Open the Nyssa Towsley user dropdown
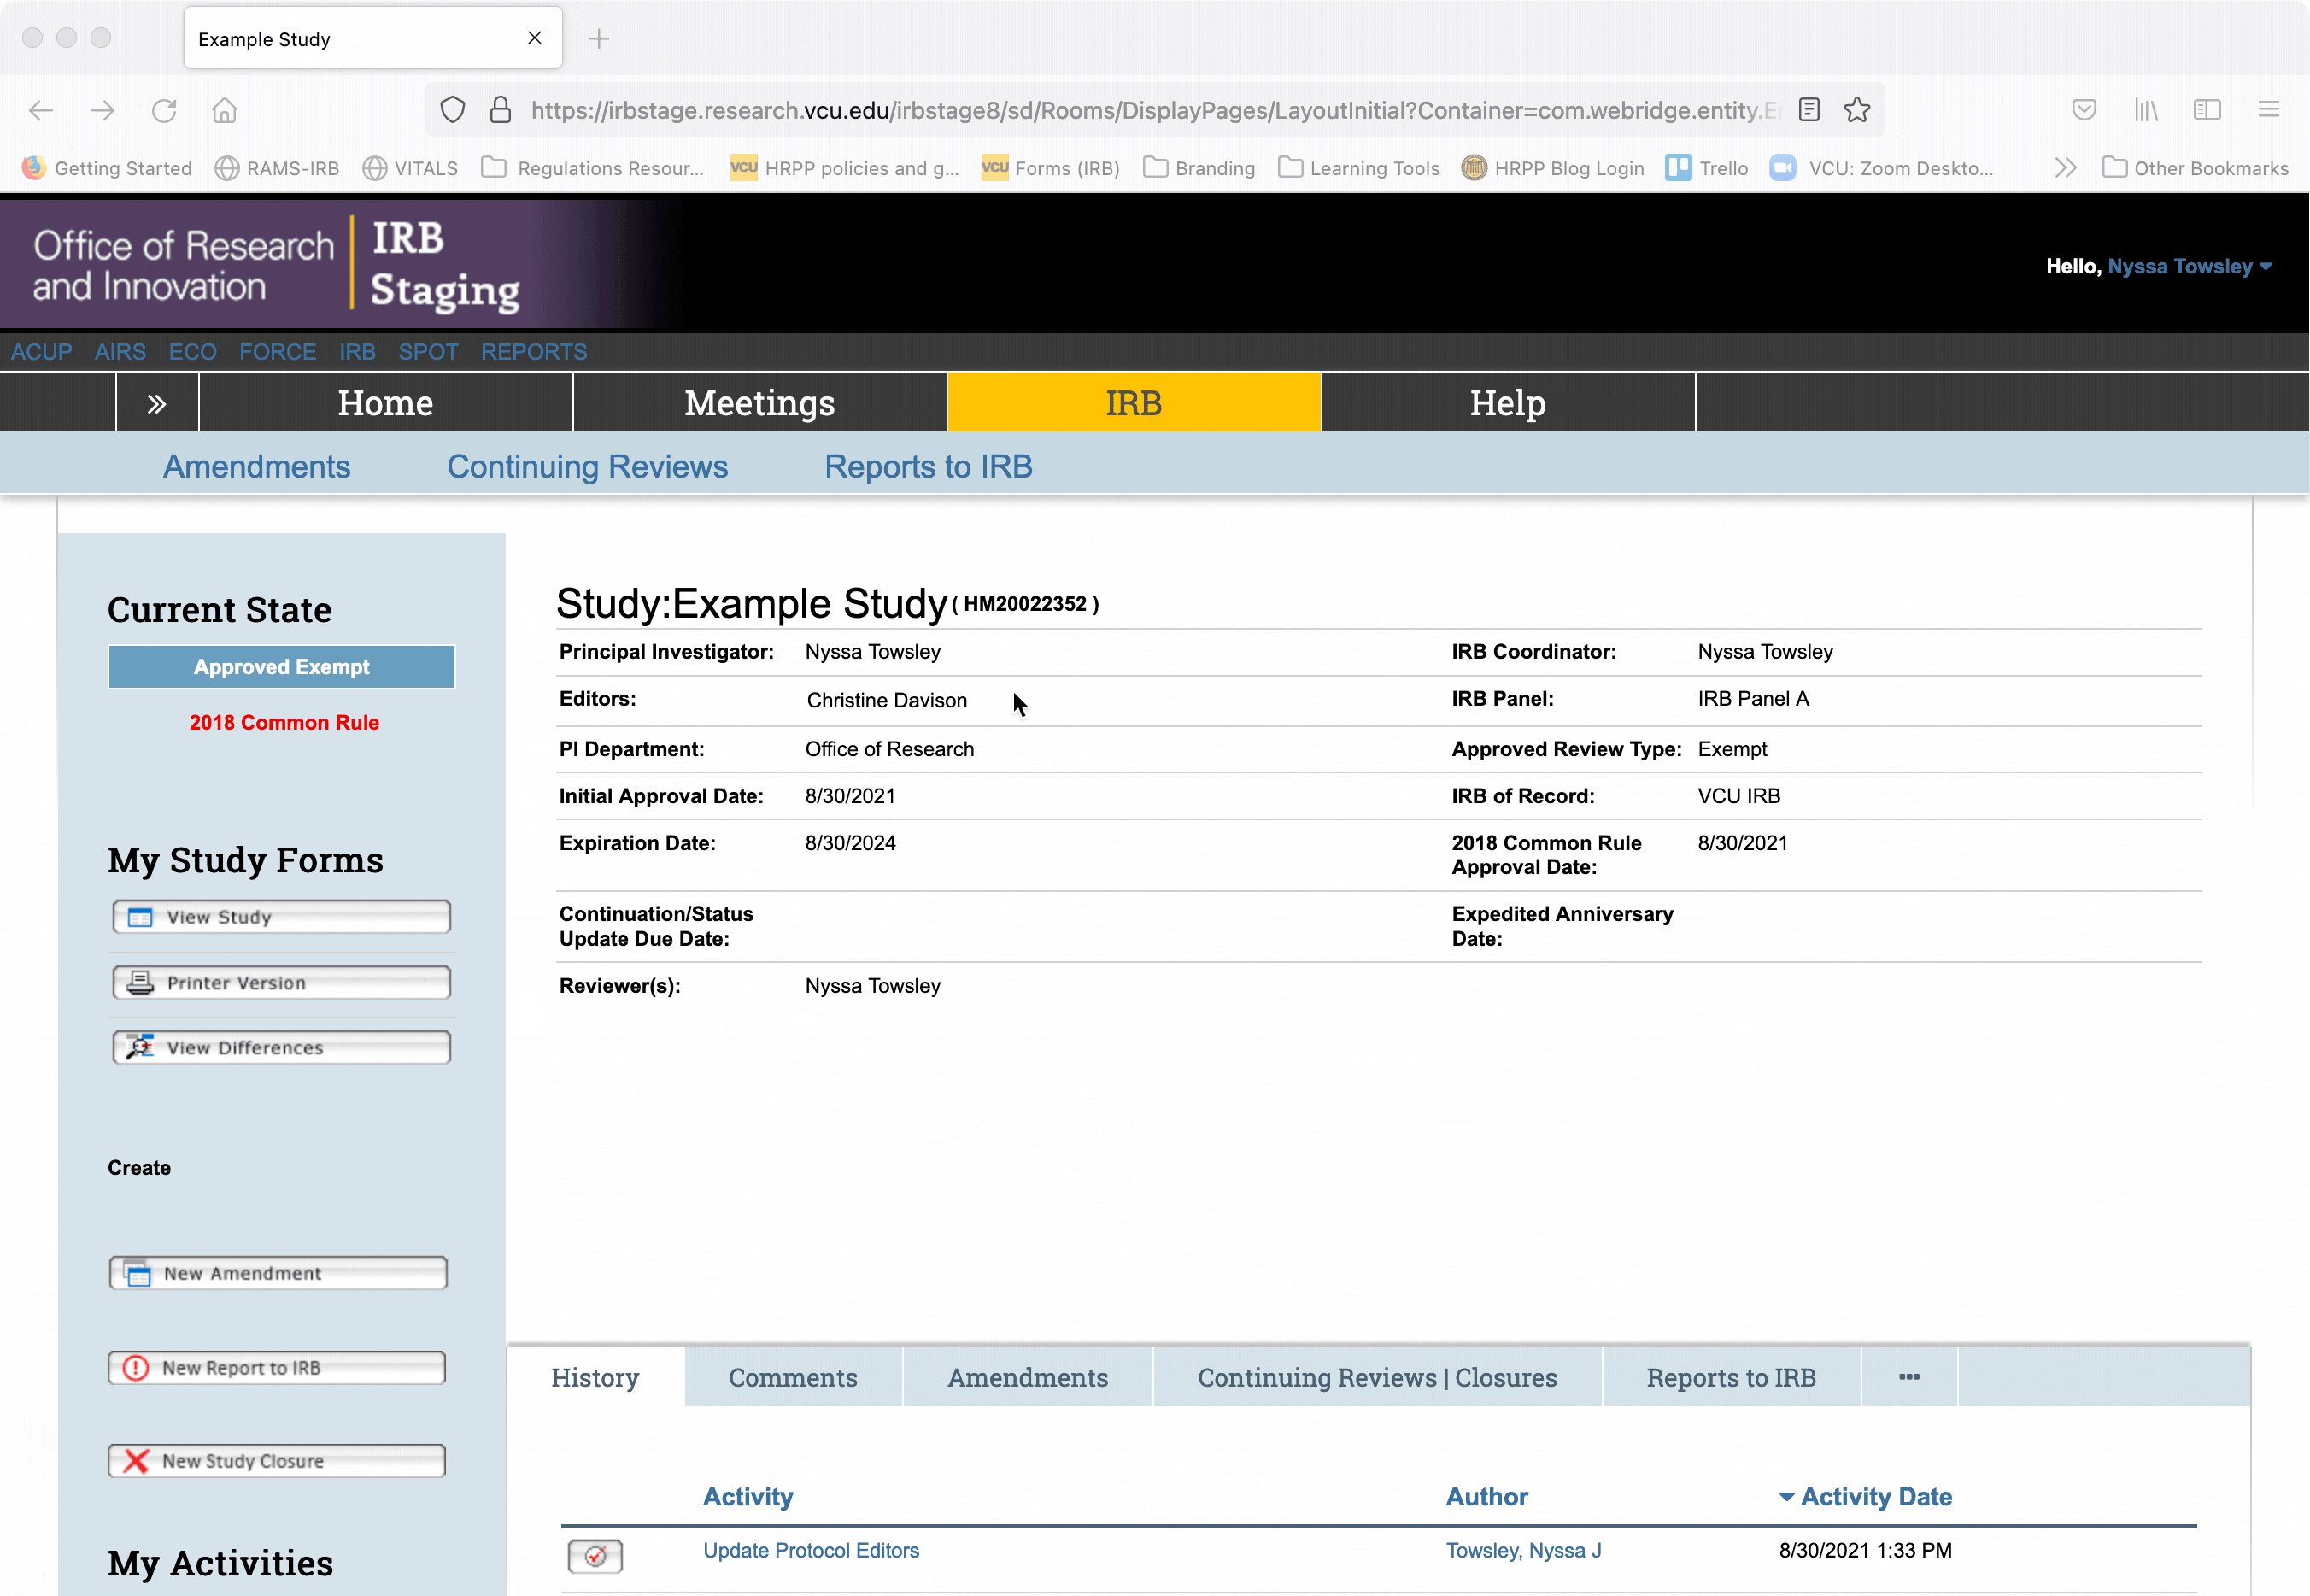This screenshot has height=1596, width=2310. [x=2189, y=266]
